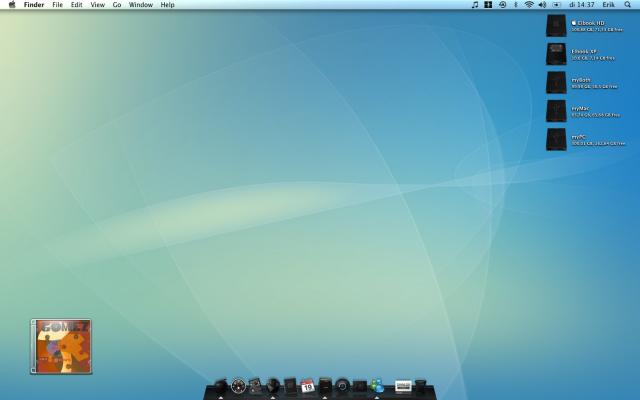
Task: Open the iCal calendar Dock icon
Action: coord(307,386)
